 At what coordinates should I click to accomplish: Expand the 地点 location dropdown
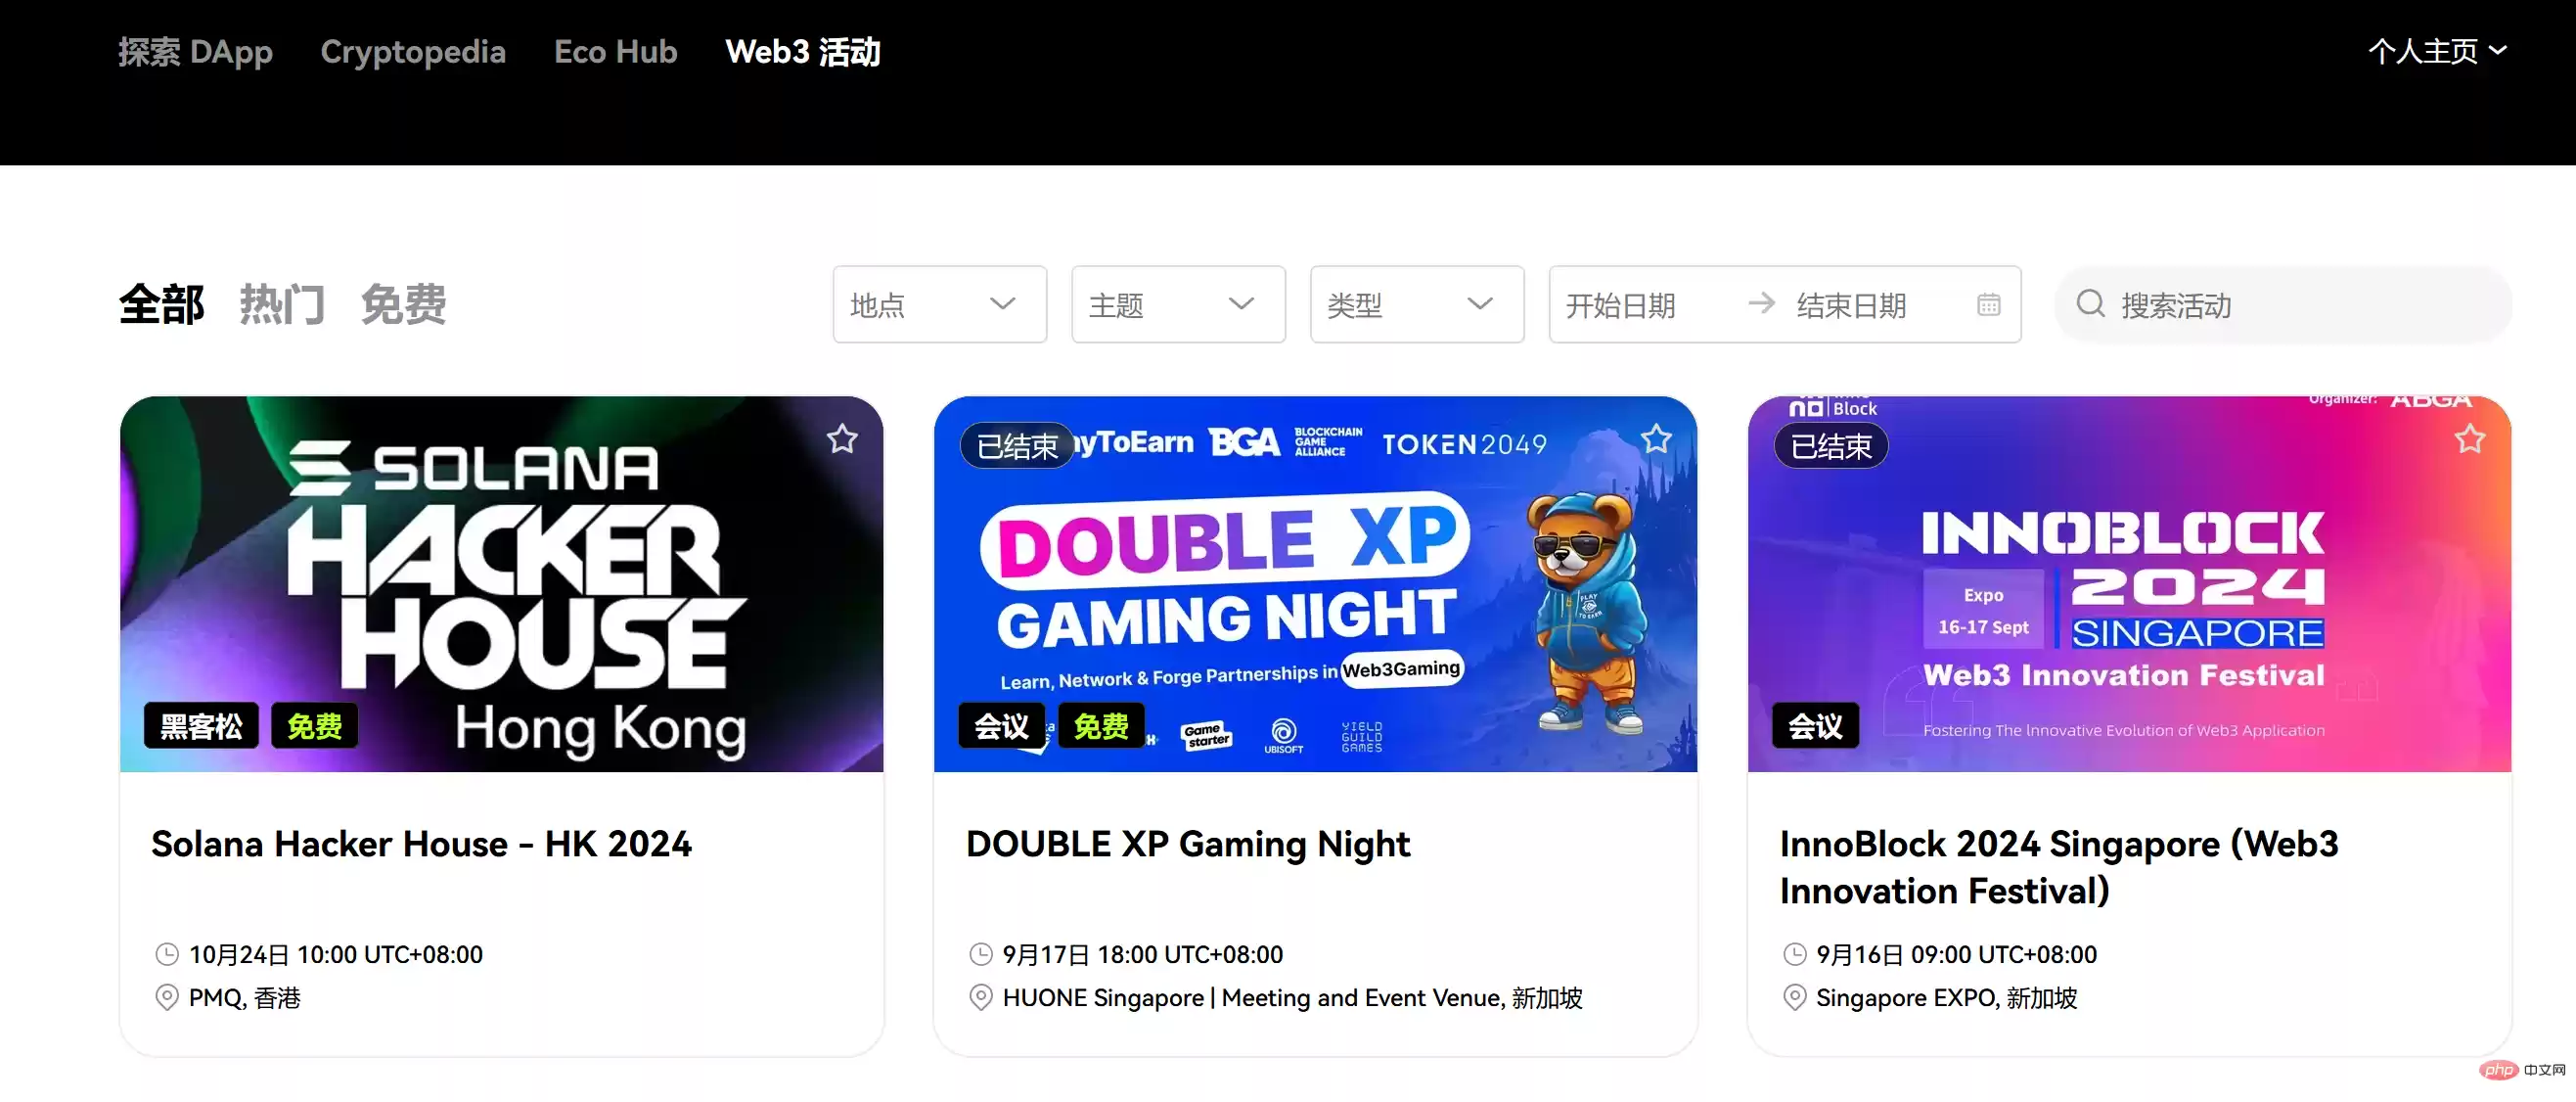coord(940,305)
